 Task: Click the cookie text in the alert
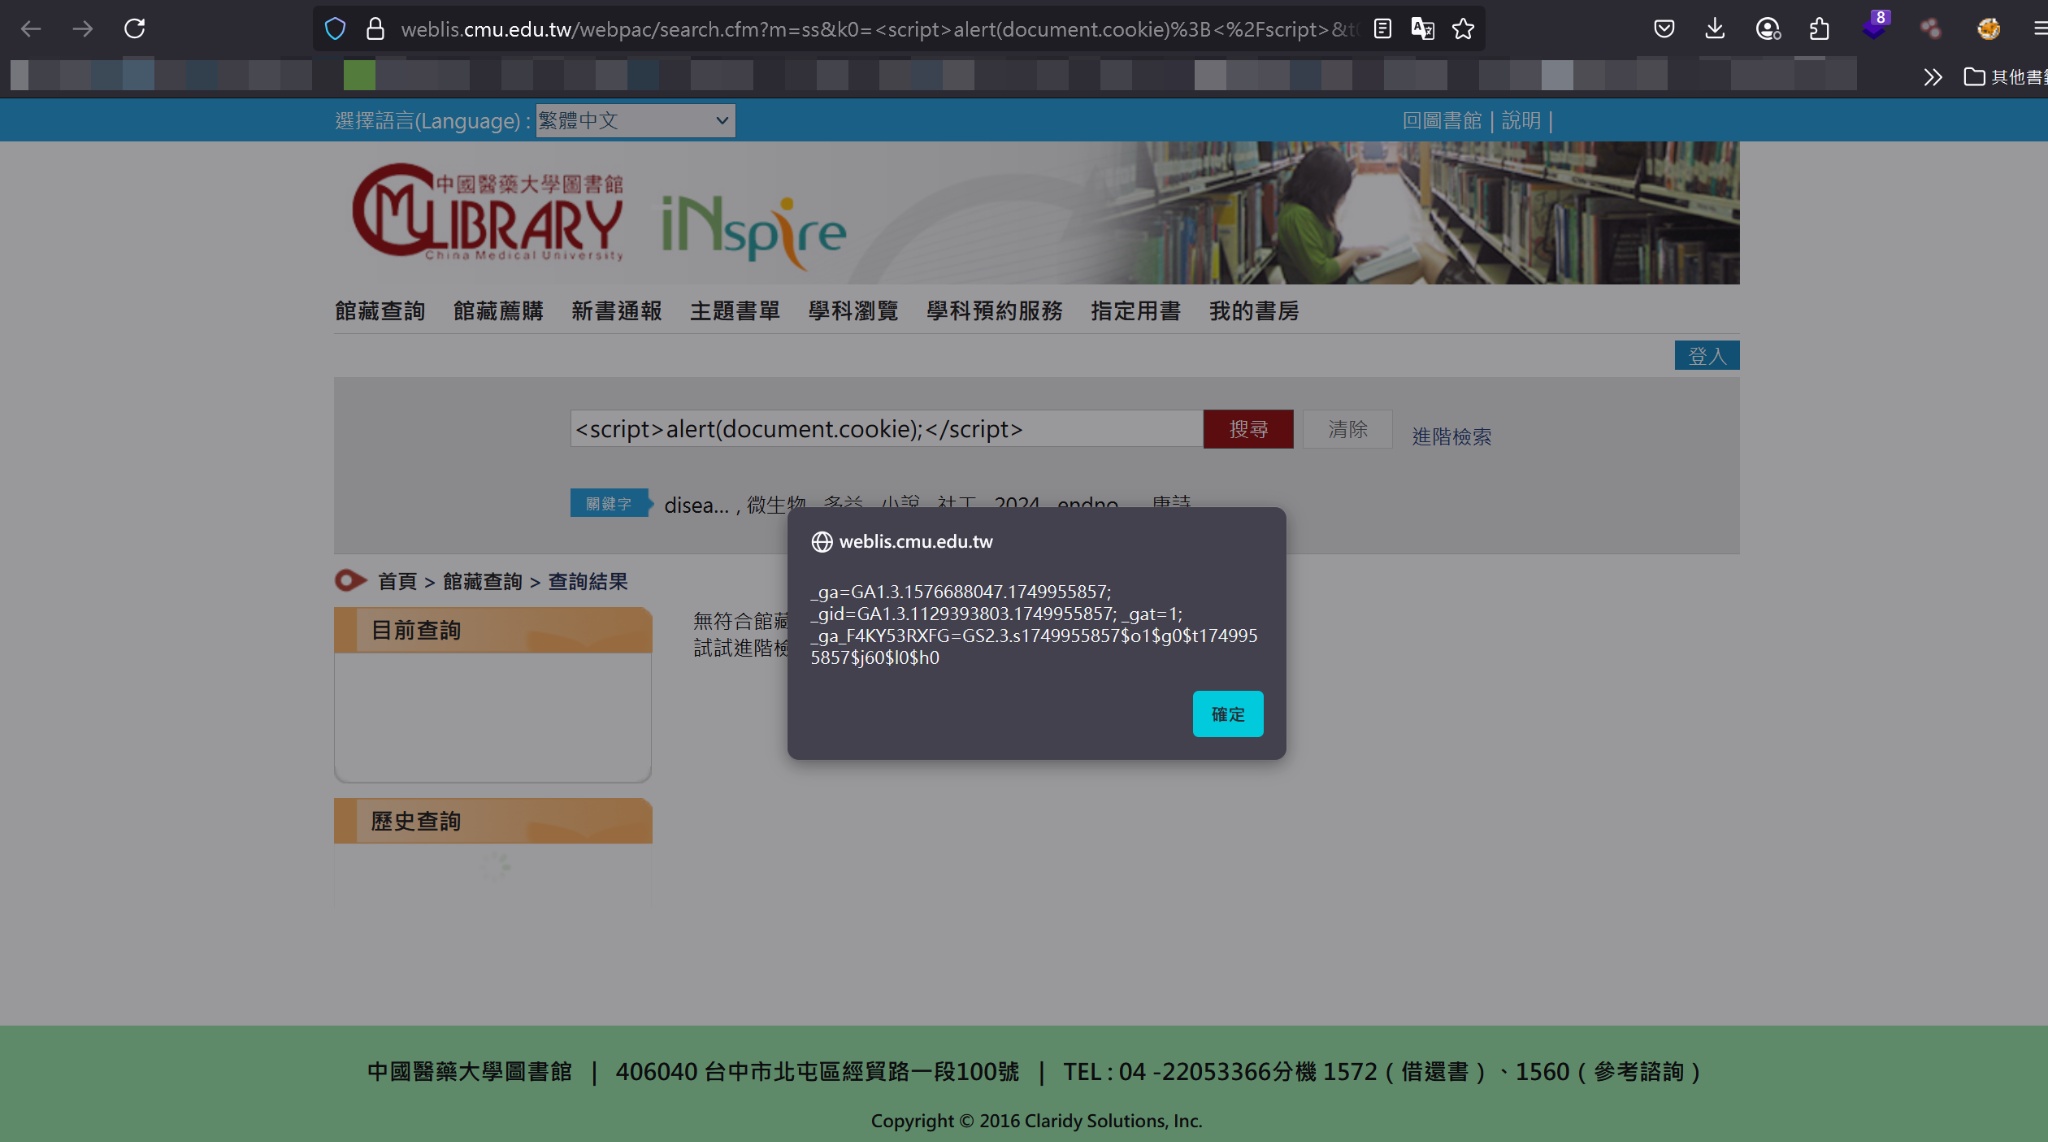(1034, 625)
